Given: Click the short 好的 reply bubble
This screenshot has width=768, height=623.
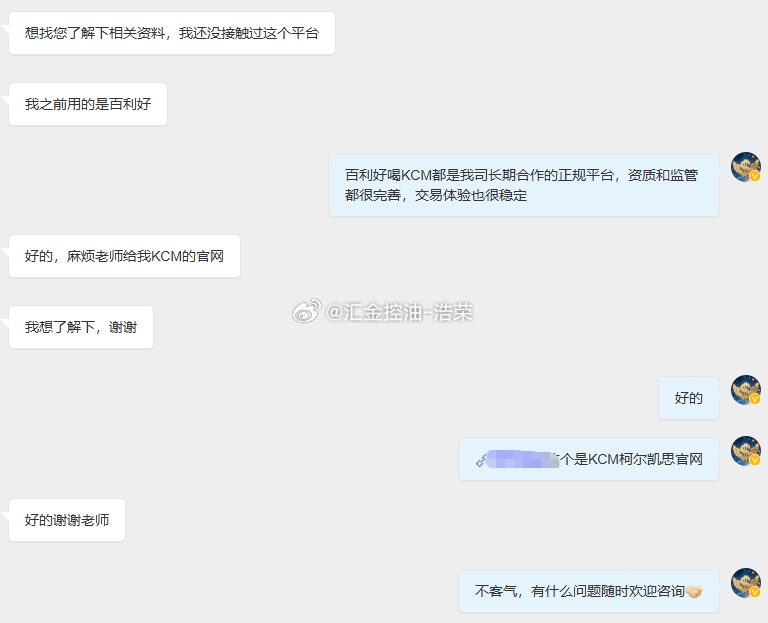Looking at the screenshot, I should click(689, 398).
